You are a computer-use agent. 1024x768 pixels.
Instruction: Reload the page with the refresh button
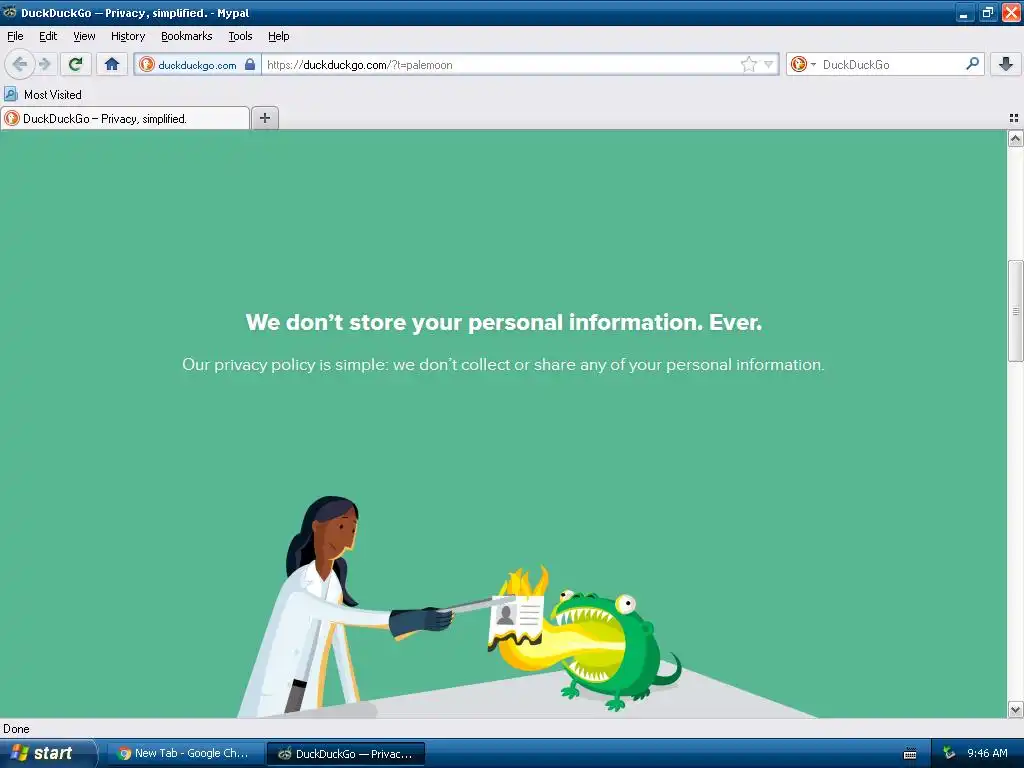[76, 64]
